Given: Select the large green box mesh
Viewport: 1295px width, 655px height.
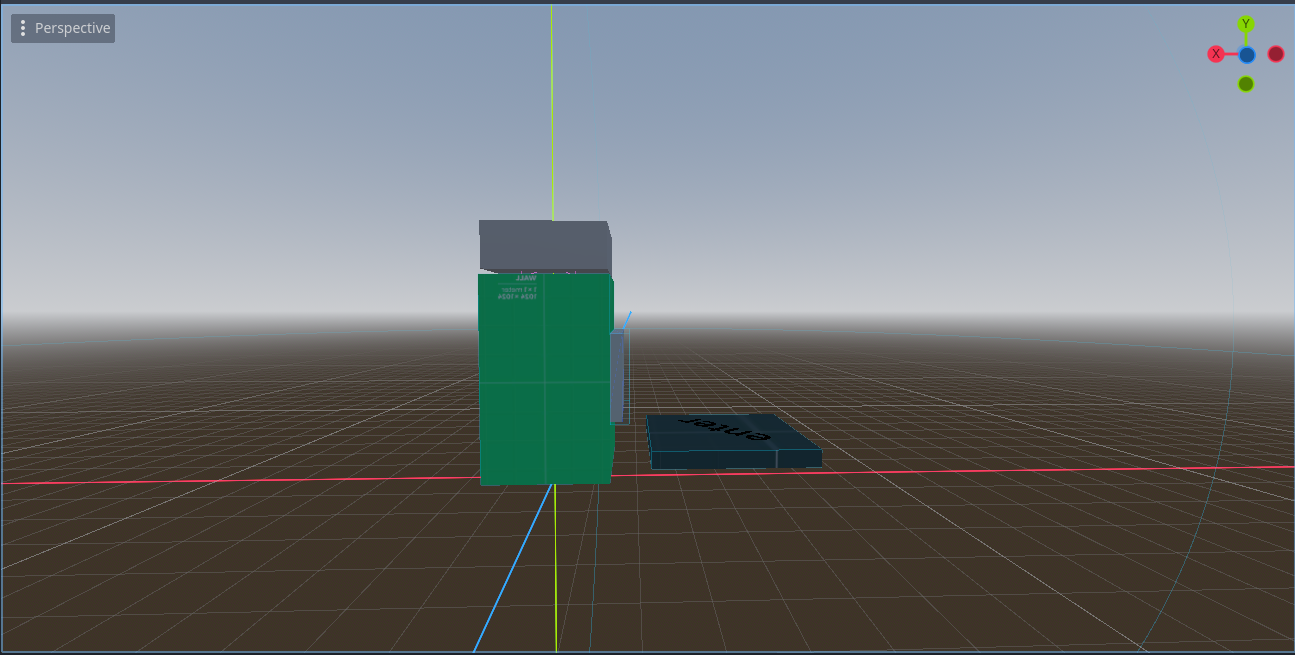Looking at the screenshot, I should [545, 379].
